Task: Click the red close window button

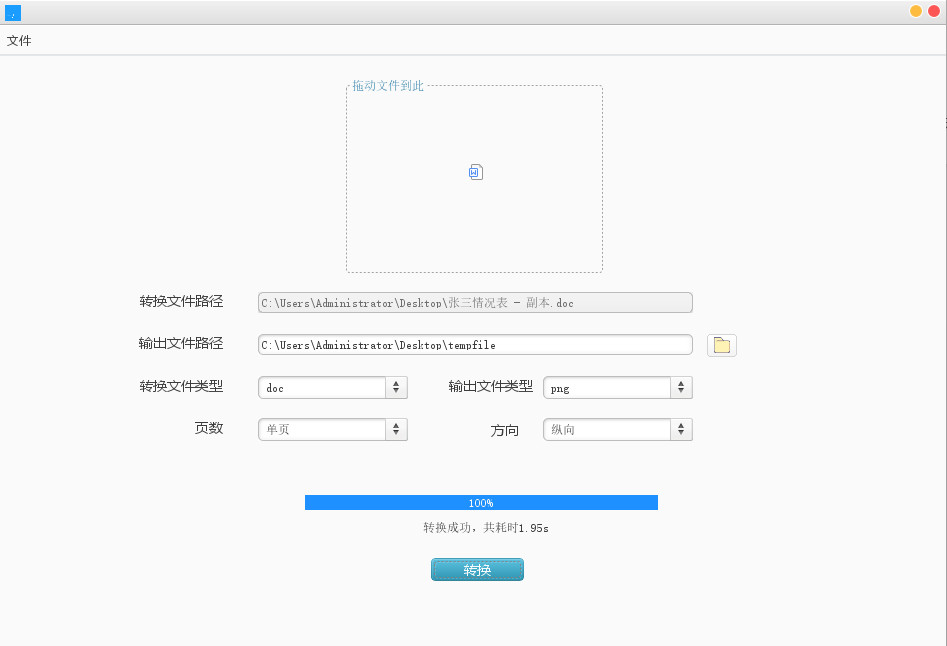Action: [934, 11]
